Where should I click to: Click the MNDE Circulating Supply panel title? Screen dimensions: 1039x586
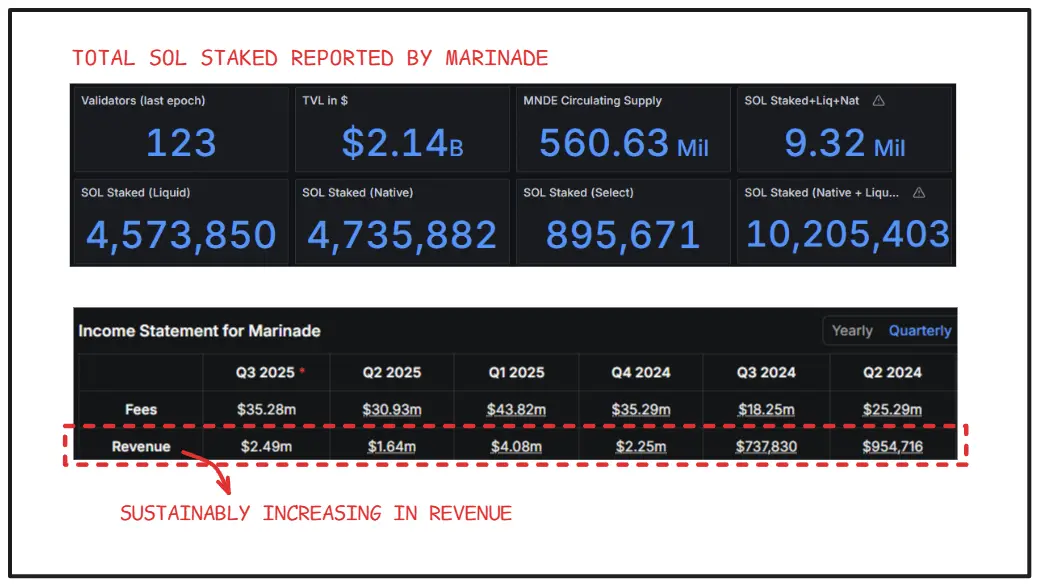(592, 101)
